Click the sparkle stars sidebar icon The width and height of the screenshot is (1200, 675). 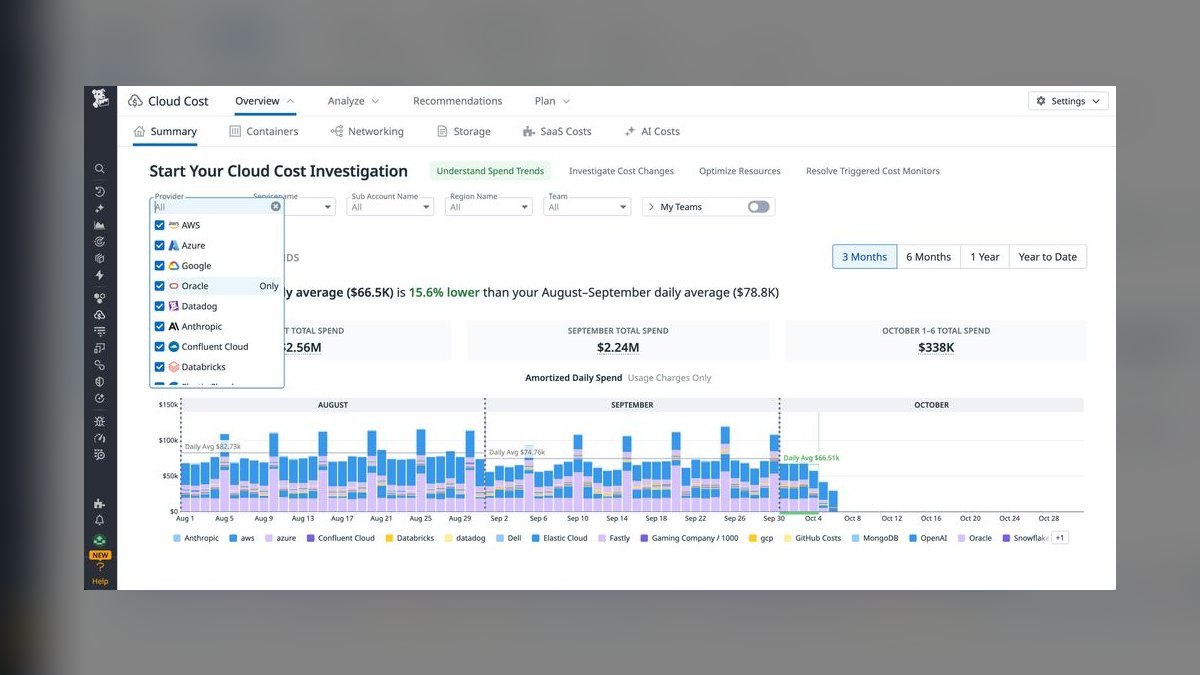coord(100,208)
